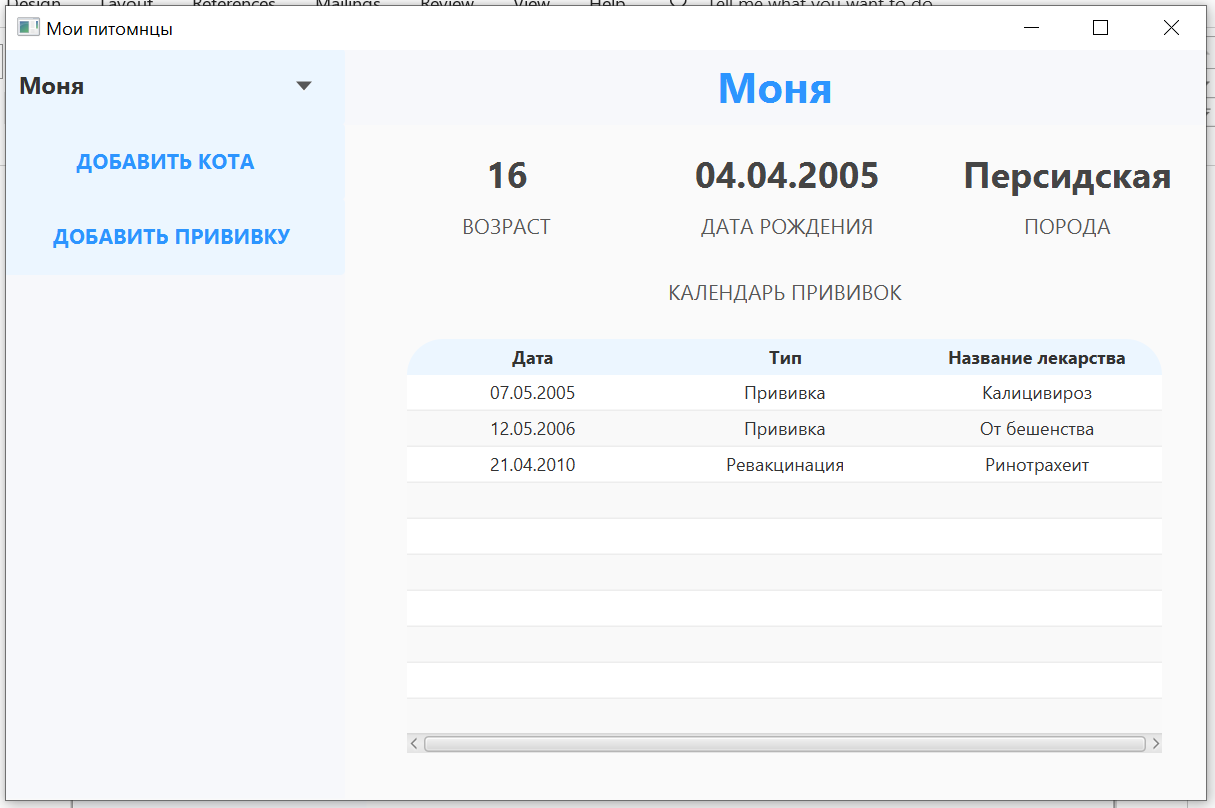
Task: Expand the Моня cat selector dropdown
Action: [303, 86]
